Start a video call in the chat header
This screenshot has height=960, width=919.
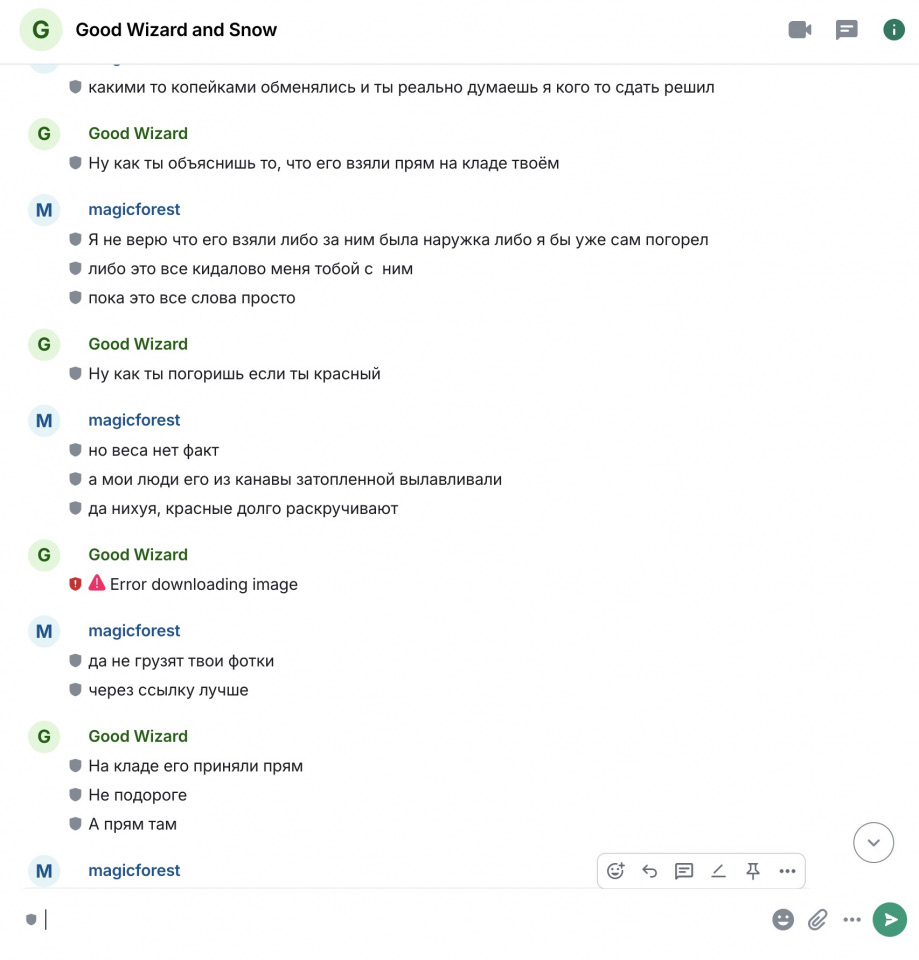coord(800,29)
